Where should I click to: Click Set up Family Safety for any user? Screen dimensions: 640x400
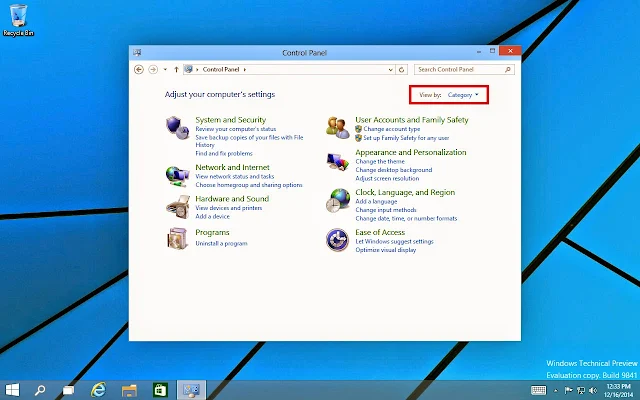point(406,138)
